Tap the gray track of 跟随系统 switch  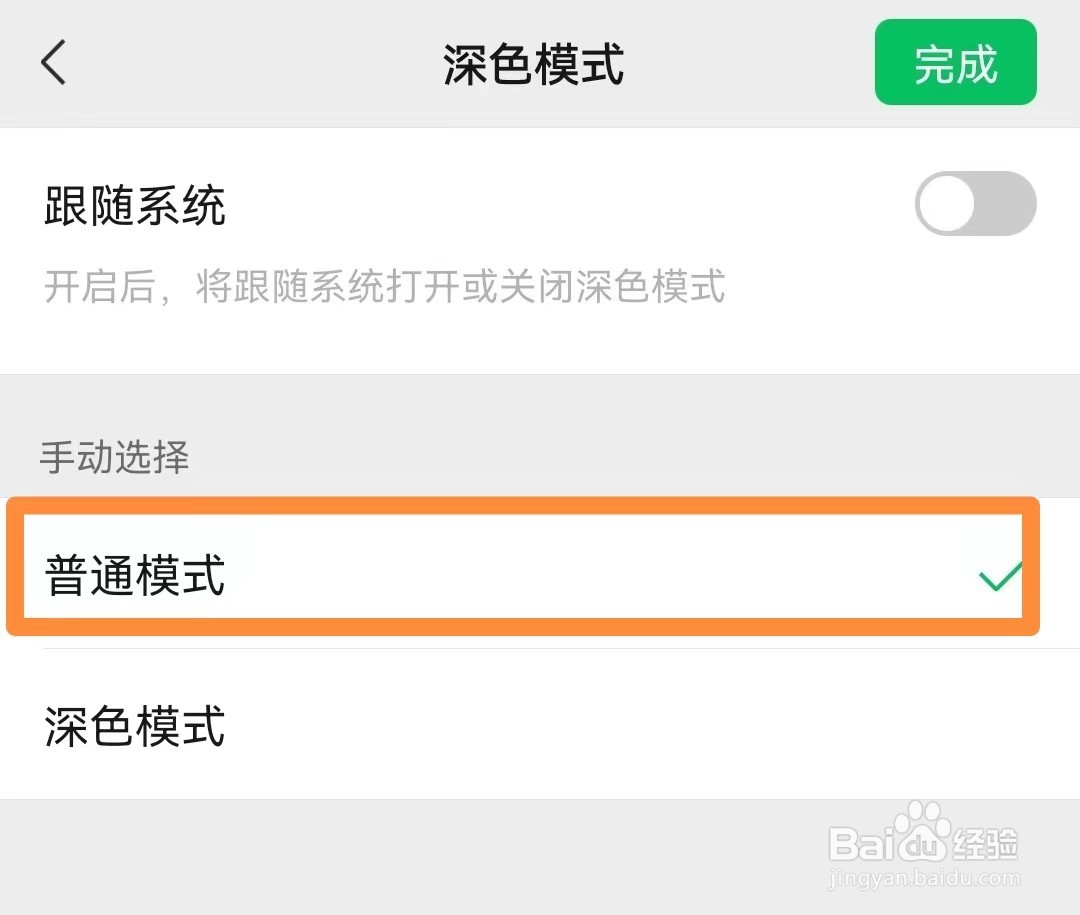pos(1008,204)
